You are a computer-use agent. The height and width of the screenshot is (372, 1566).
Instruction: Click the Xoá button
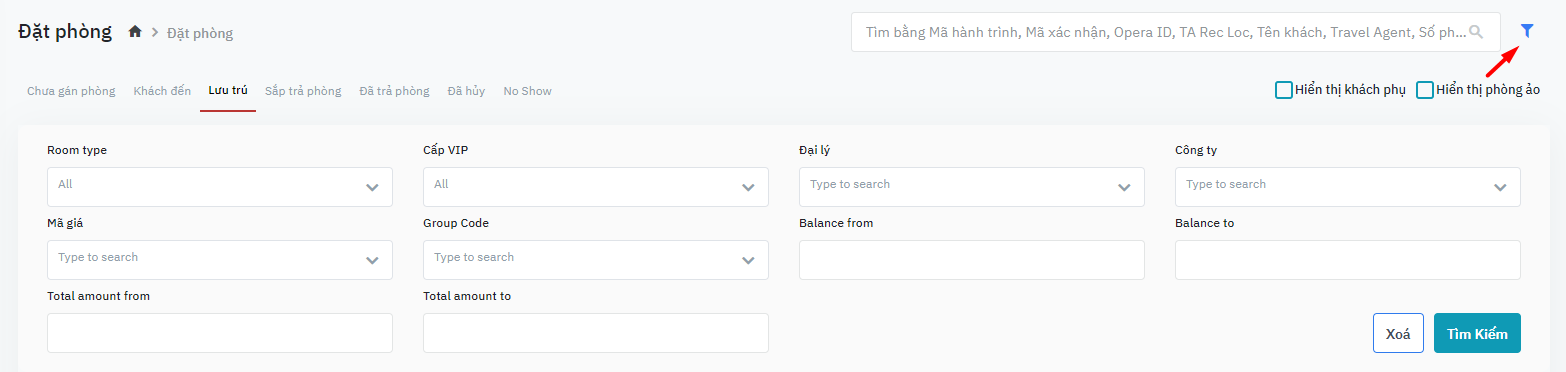(x=1398, y=333)
